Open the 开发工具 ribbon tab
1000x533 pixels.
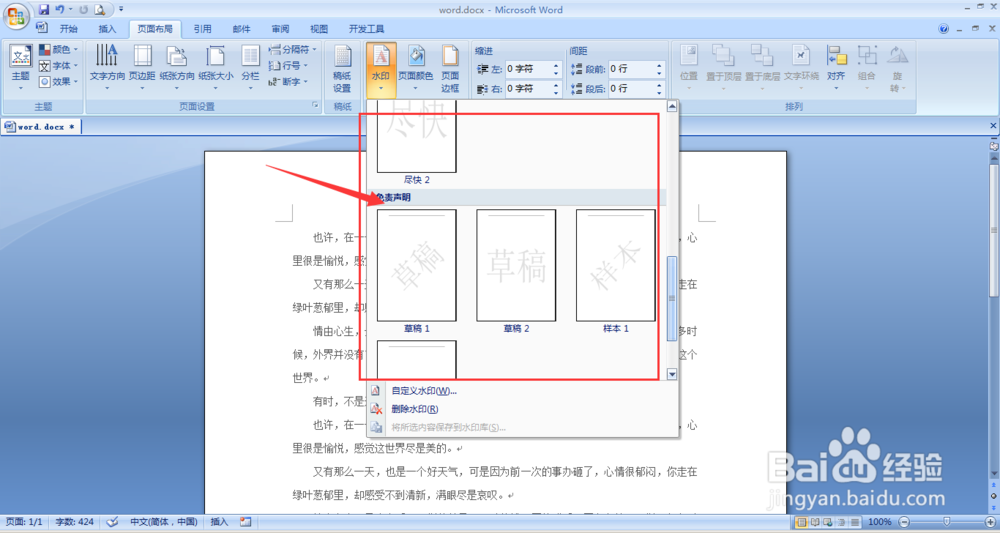tap(366, 29)
